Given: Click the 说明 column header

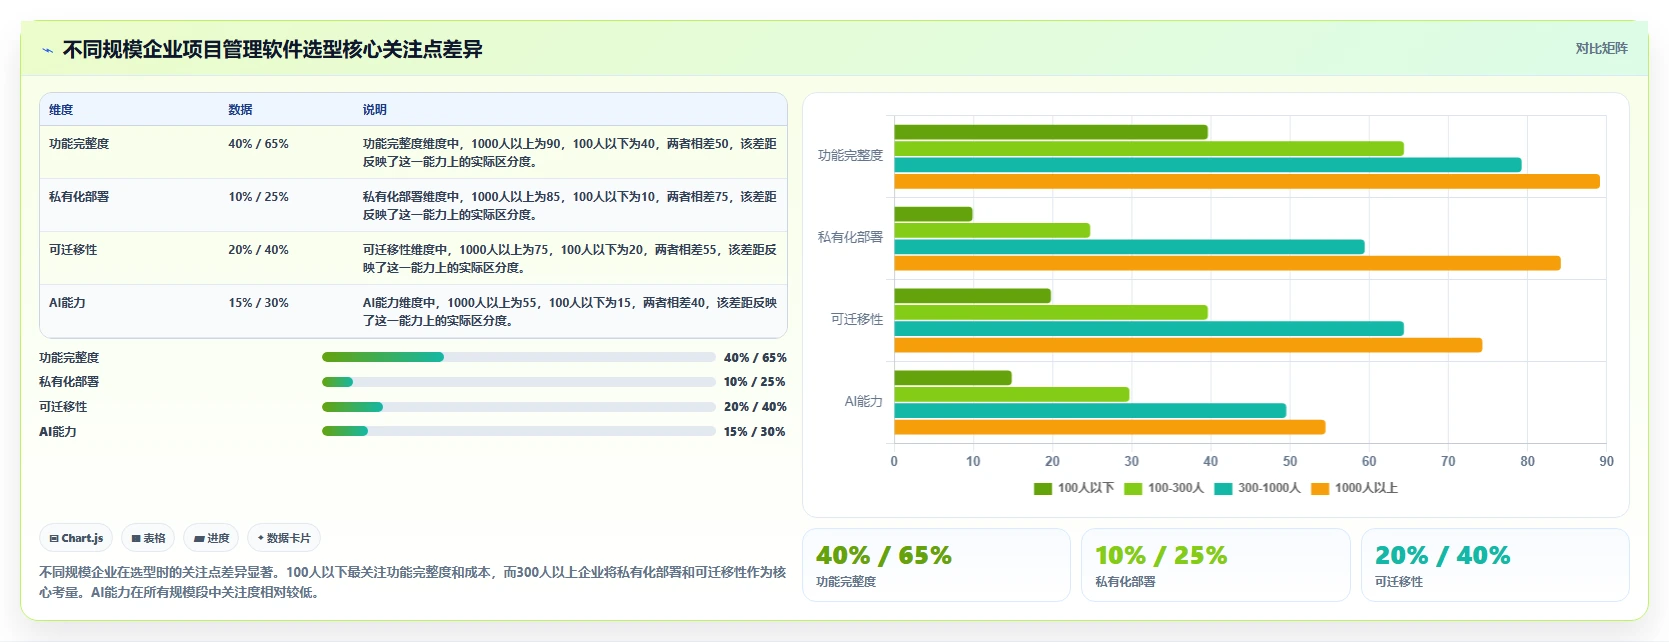Looking at the screenshot, I should click(x=374, y=110).
